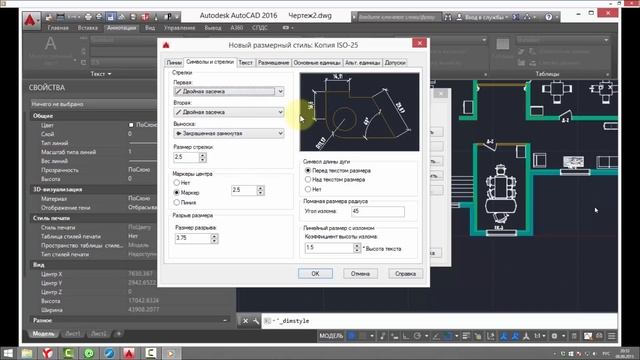Image resolution: width=640 pixels, height=360 pixels.
Task: Open the Вставка ribbon tab
Action: point(88,28)
